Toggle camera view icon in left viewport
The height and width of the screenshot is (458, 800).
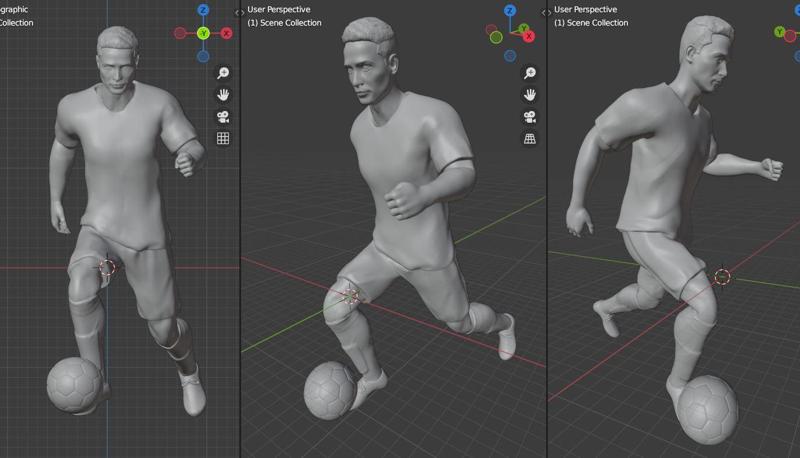[223, 117]
